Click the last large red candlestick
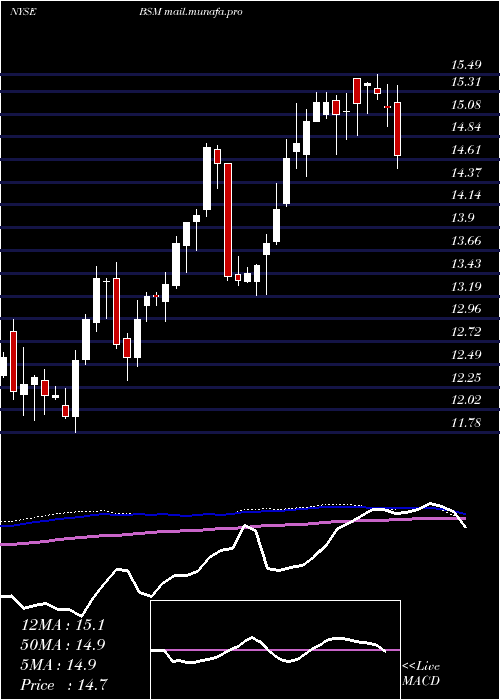 click(x=397, y=129)
